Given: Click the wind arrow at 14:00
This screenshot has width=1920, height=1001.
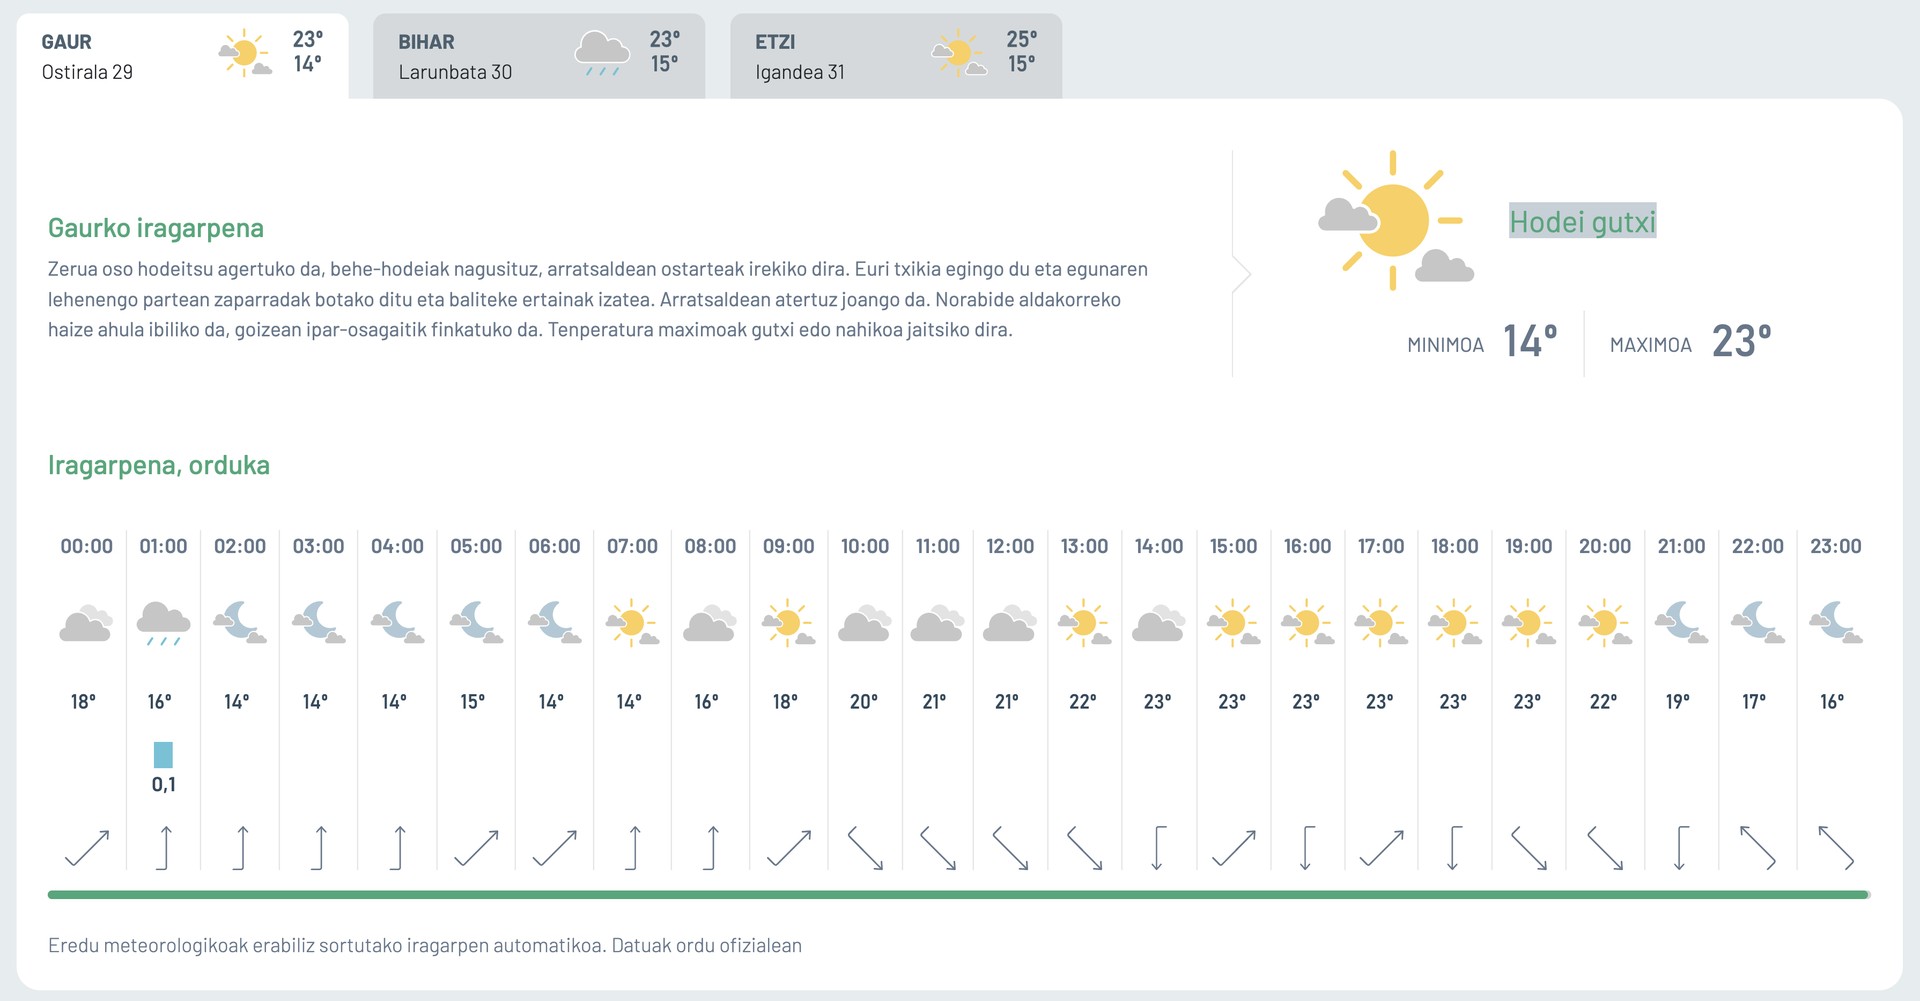Looking at the screenshot, I should (1158, 848).
